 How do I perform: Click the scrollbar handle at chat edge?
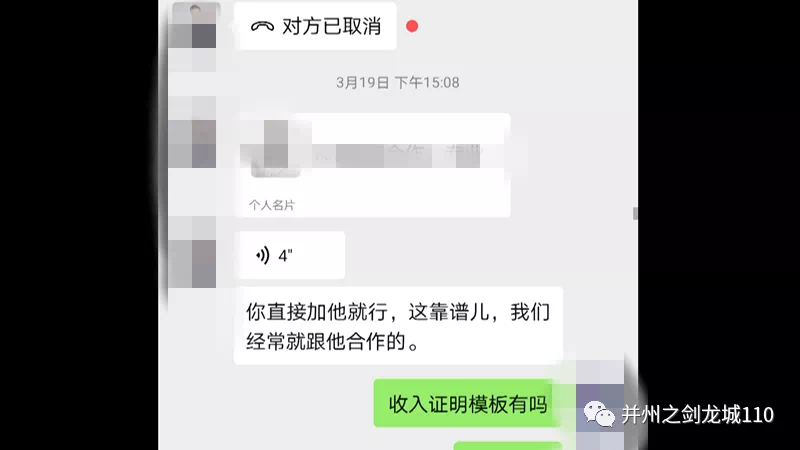tap(635, 213)
